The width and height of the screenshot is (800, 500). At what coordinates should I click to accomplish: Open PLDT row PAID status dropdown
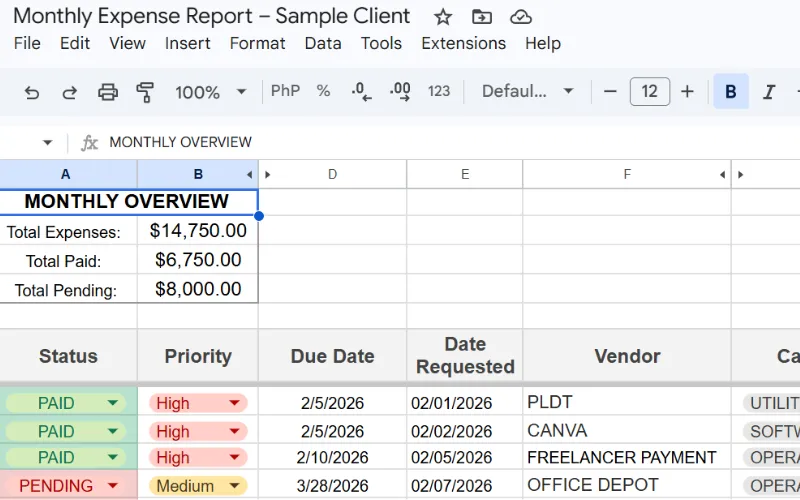[x=113, y=403]
